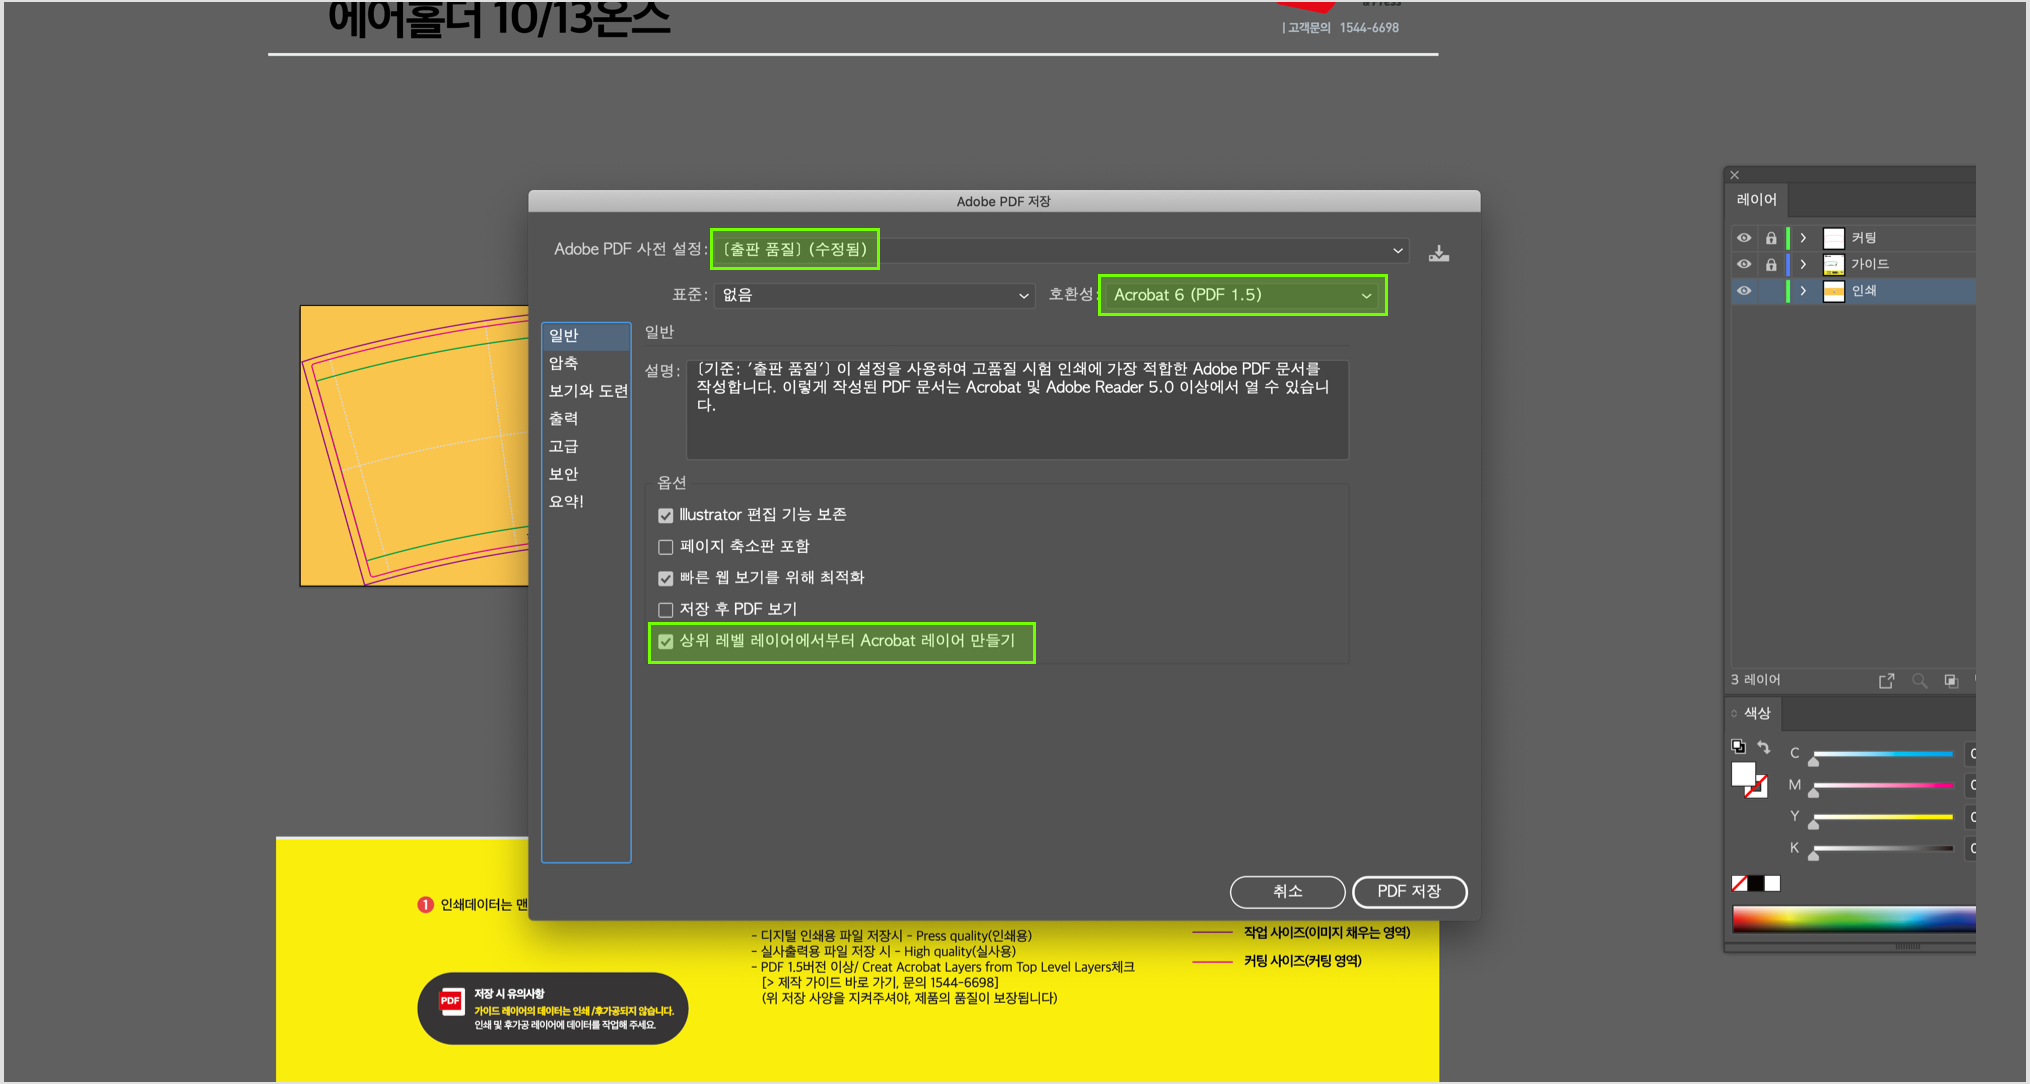2030x1084 pixels.
Task: Click the orange cup holder artwork on canvas
Action: click(414, 446)
